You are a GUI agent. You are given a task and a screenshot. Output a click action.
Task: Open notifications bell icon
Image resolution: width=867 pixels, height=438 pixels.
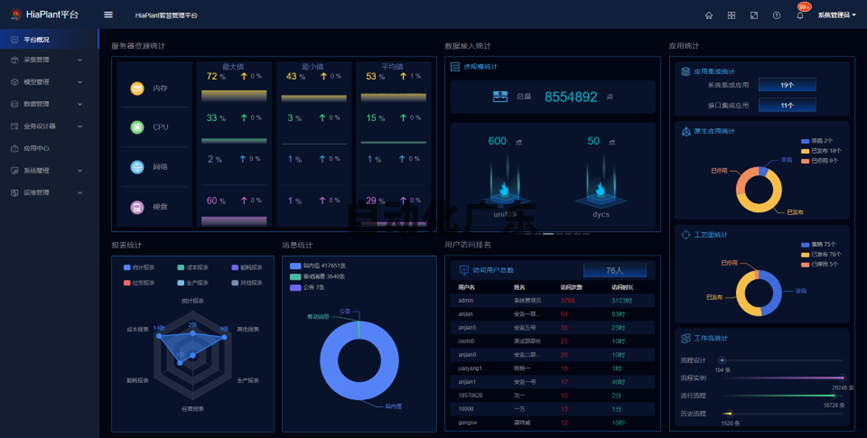(800, 16)
